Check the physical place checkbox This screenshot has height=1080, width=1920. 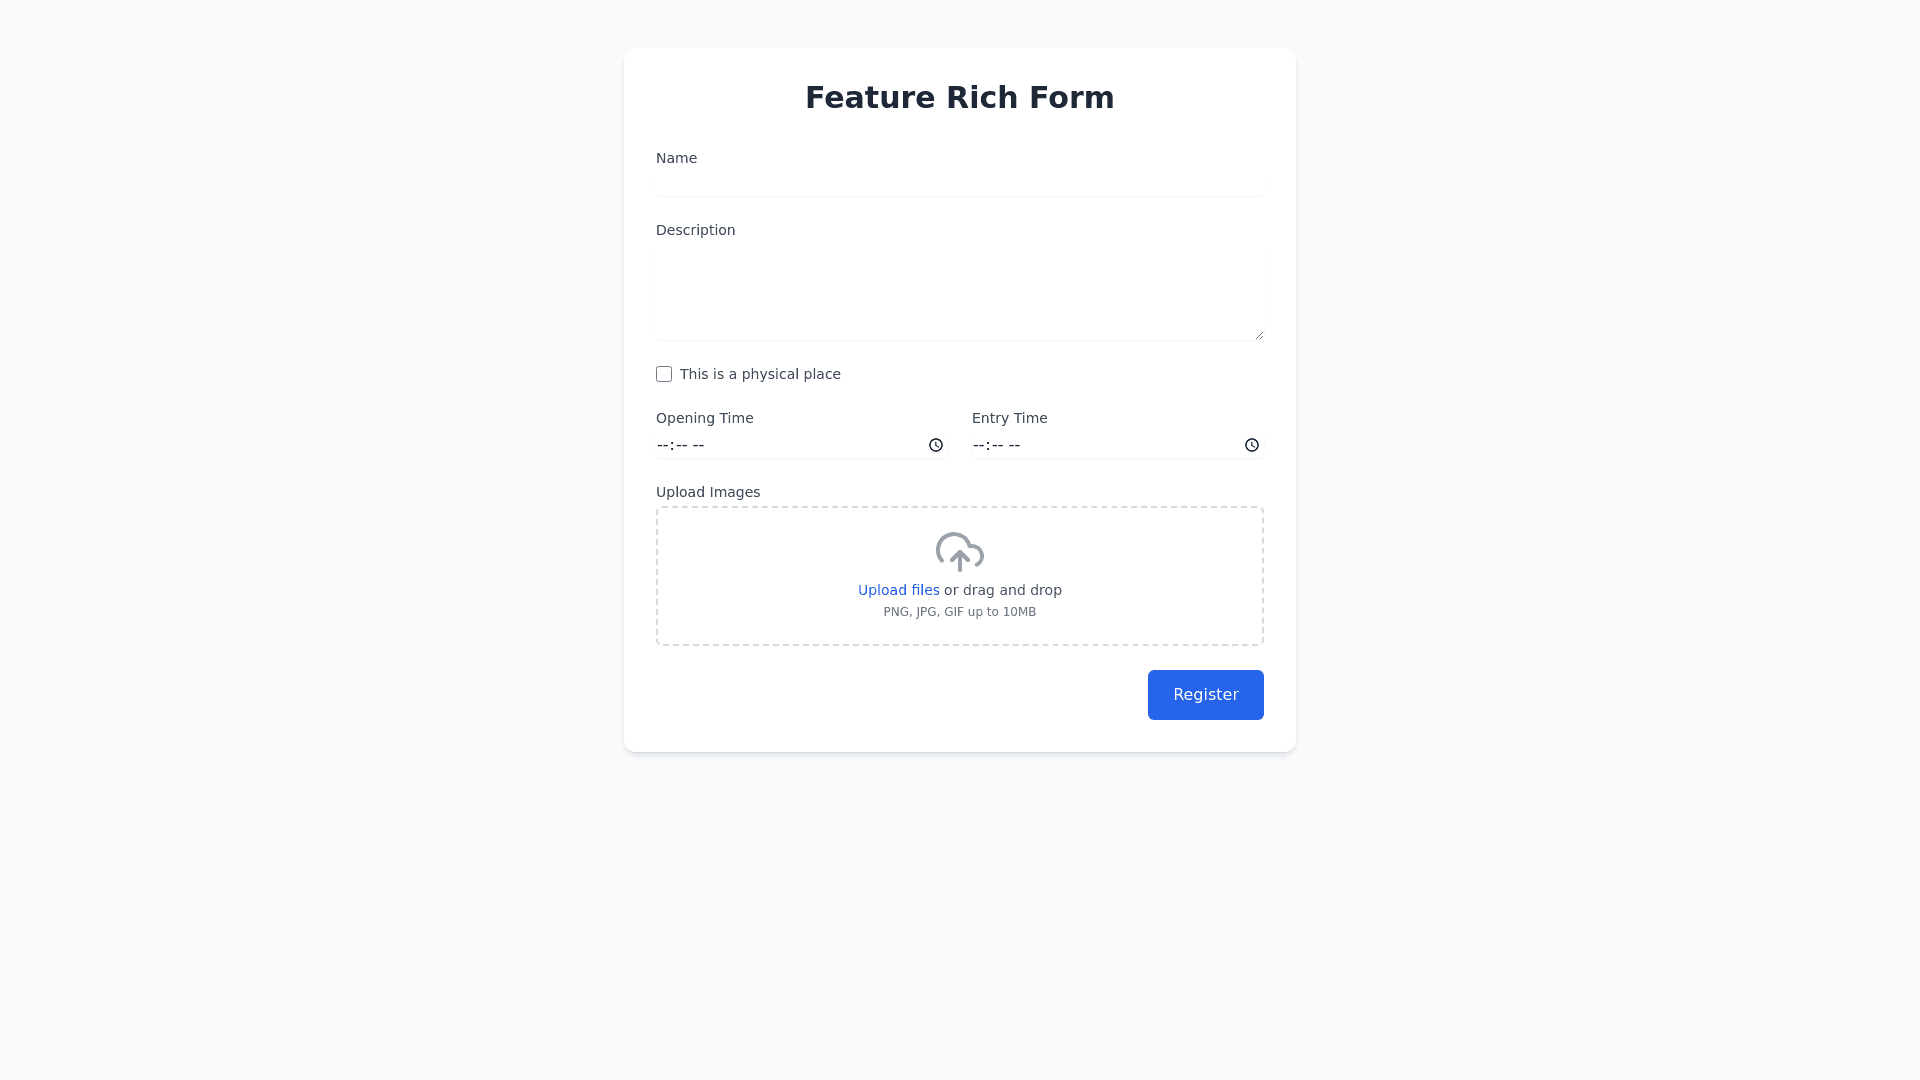(x=664, y=374)
